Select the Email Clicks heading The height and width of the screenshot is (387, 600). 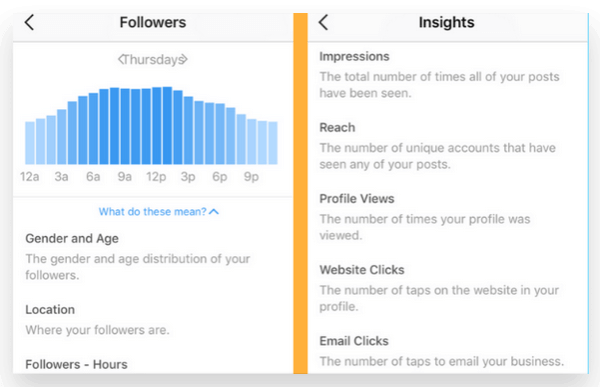click(x=354, y=341)
